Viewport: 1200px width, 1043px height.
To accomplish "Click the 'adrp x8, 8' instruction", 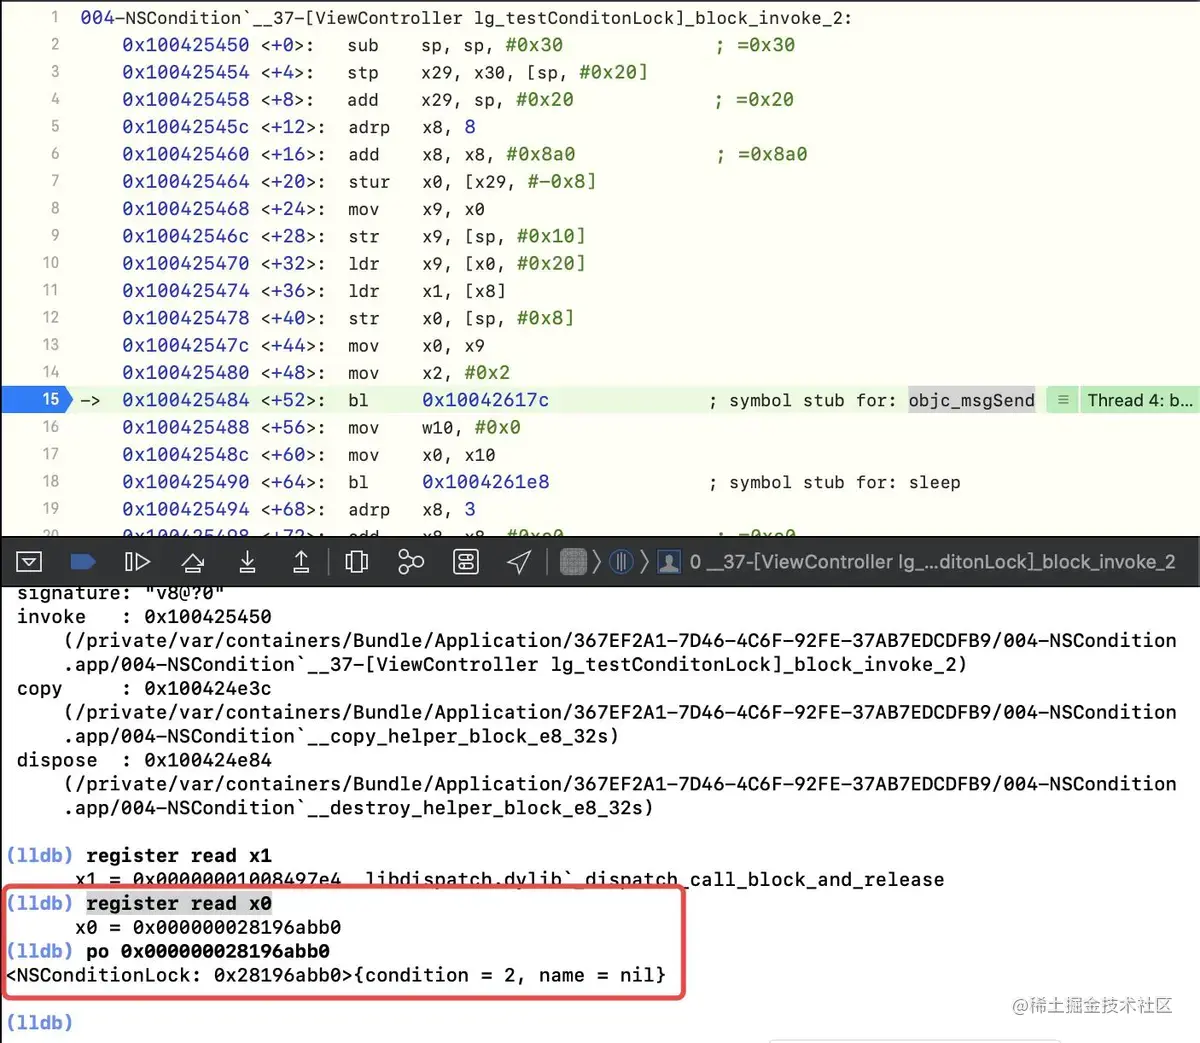I will (412, 127).
